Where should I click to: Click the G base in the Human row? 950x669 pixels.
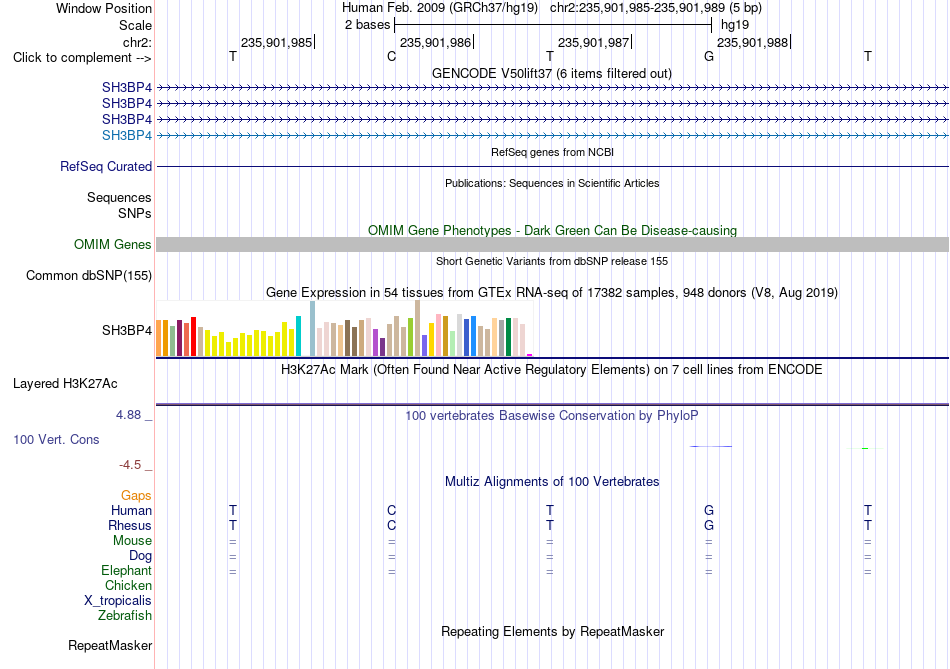pyautogui.click(x=709, y=511)
